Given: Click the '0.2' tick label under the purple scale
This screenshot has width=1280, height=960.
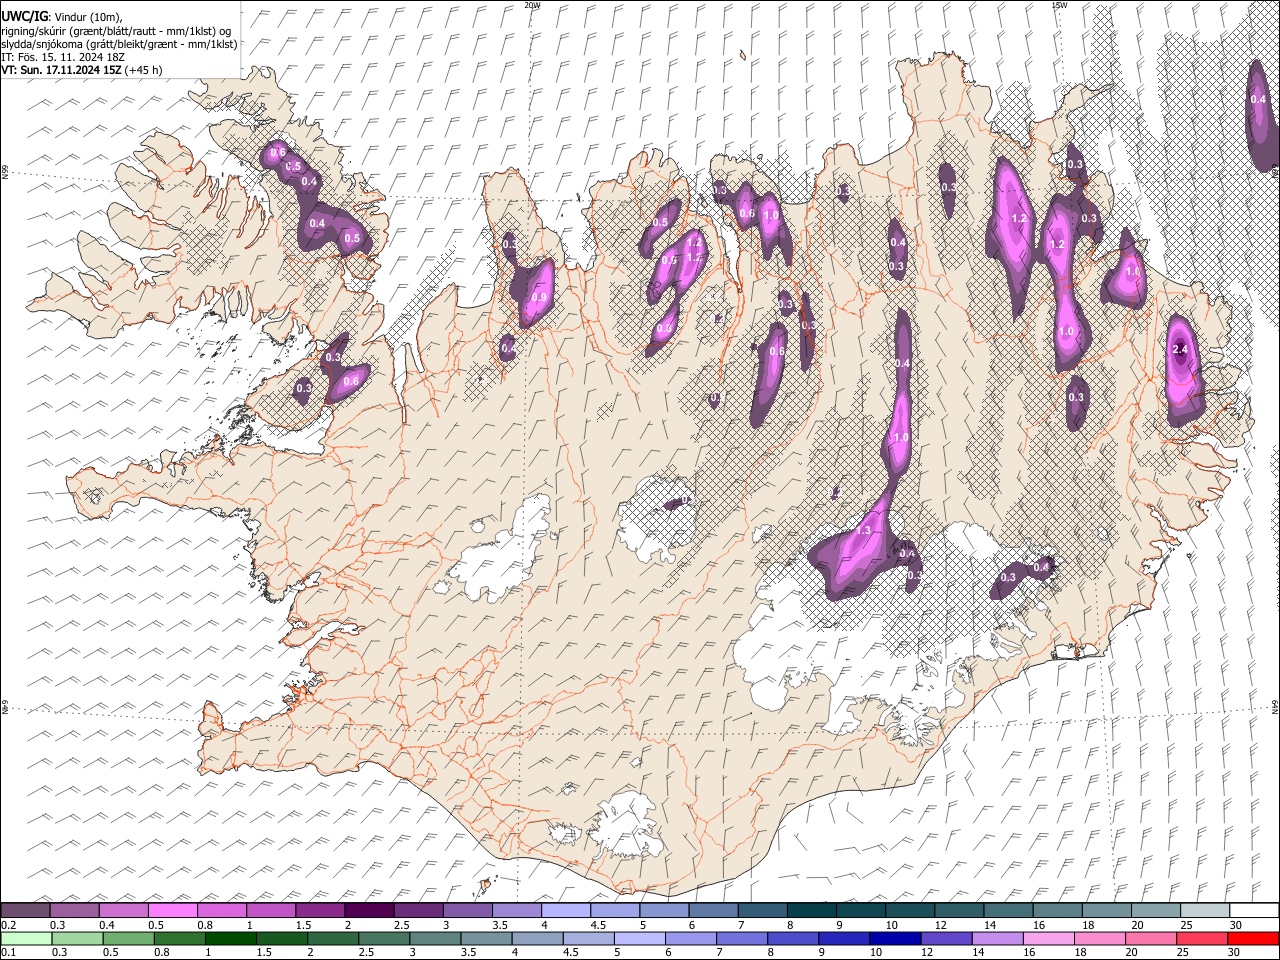Looking at the screenshot, I should tap(8, 924).
